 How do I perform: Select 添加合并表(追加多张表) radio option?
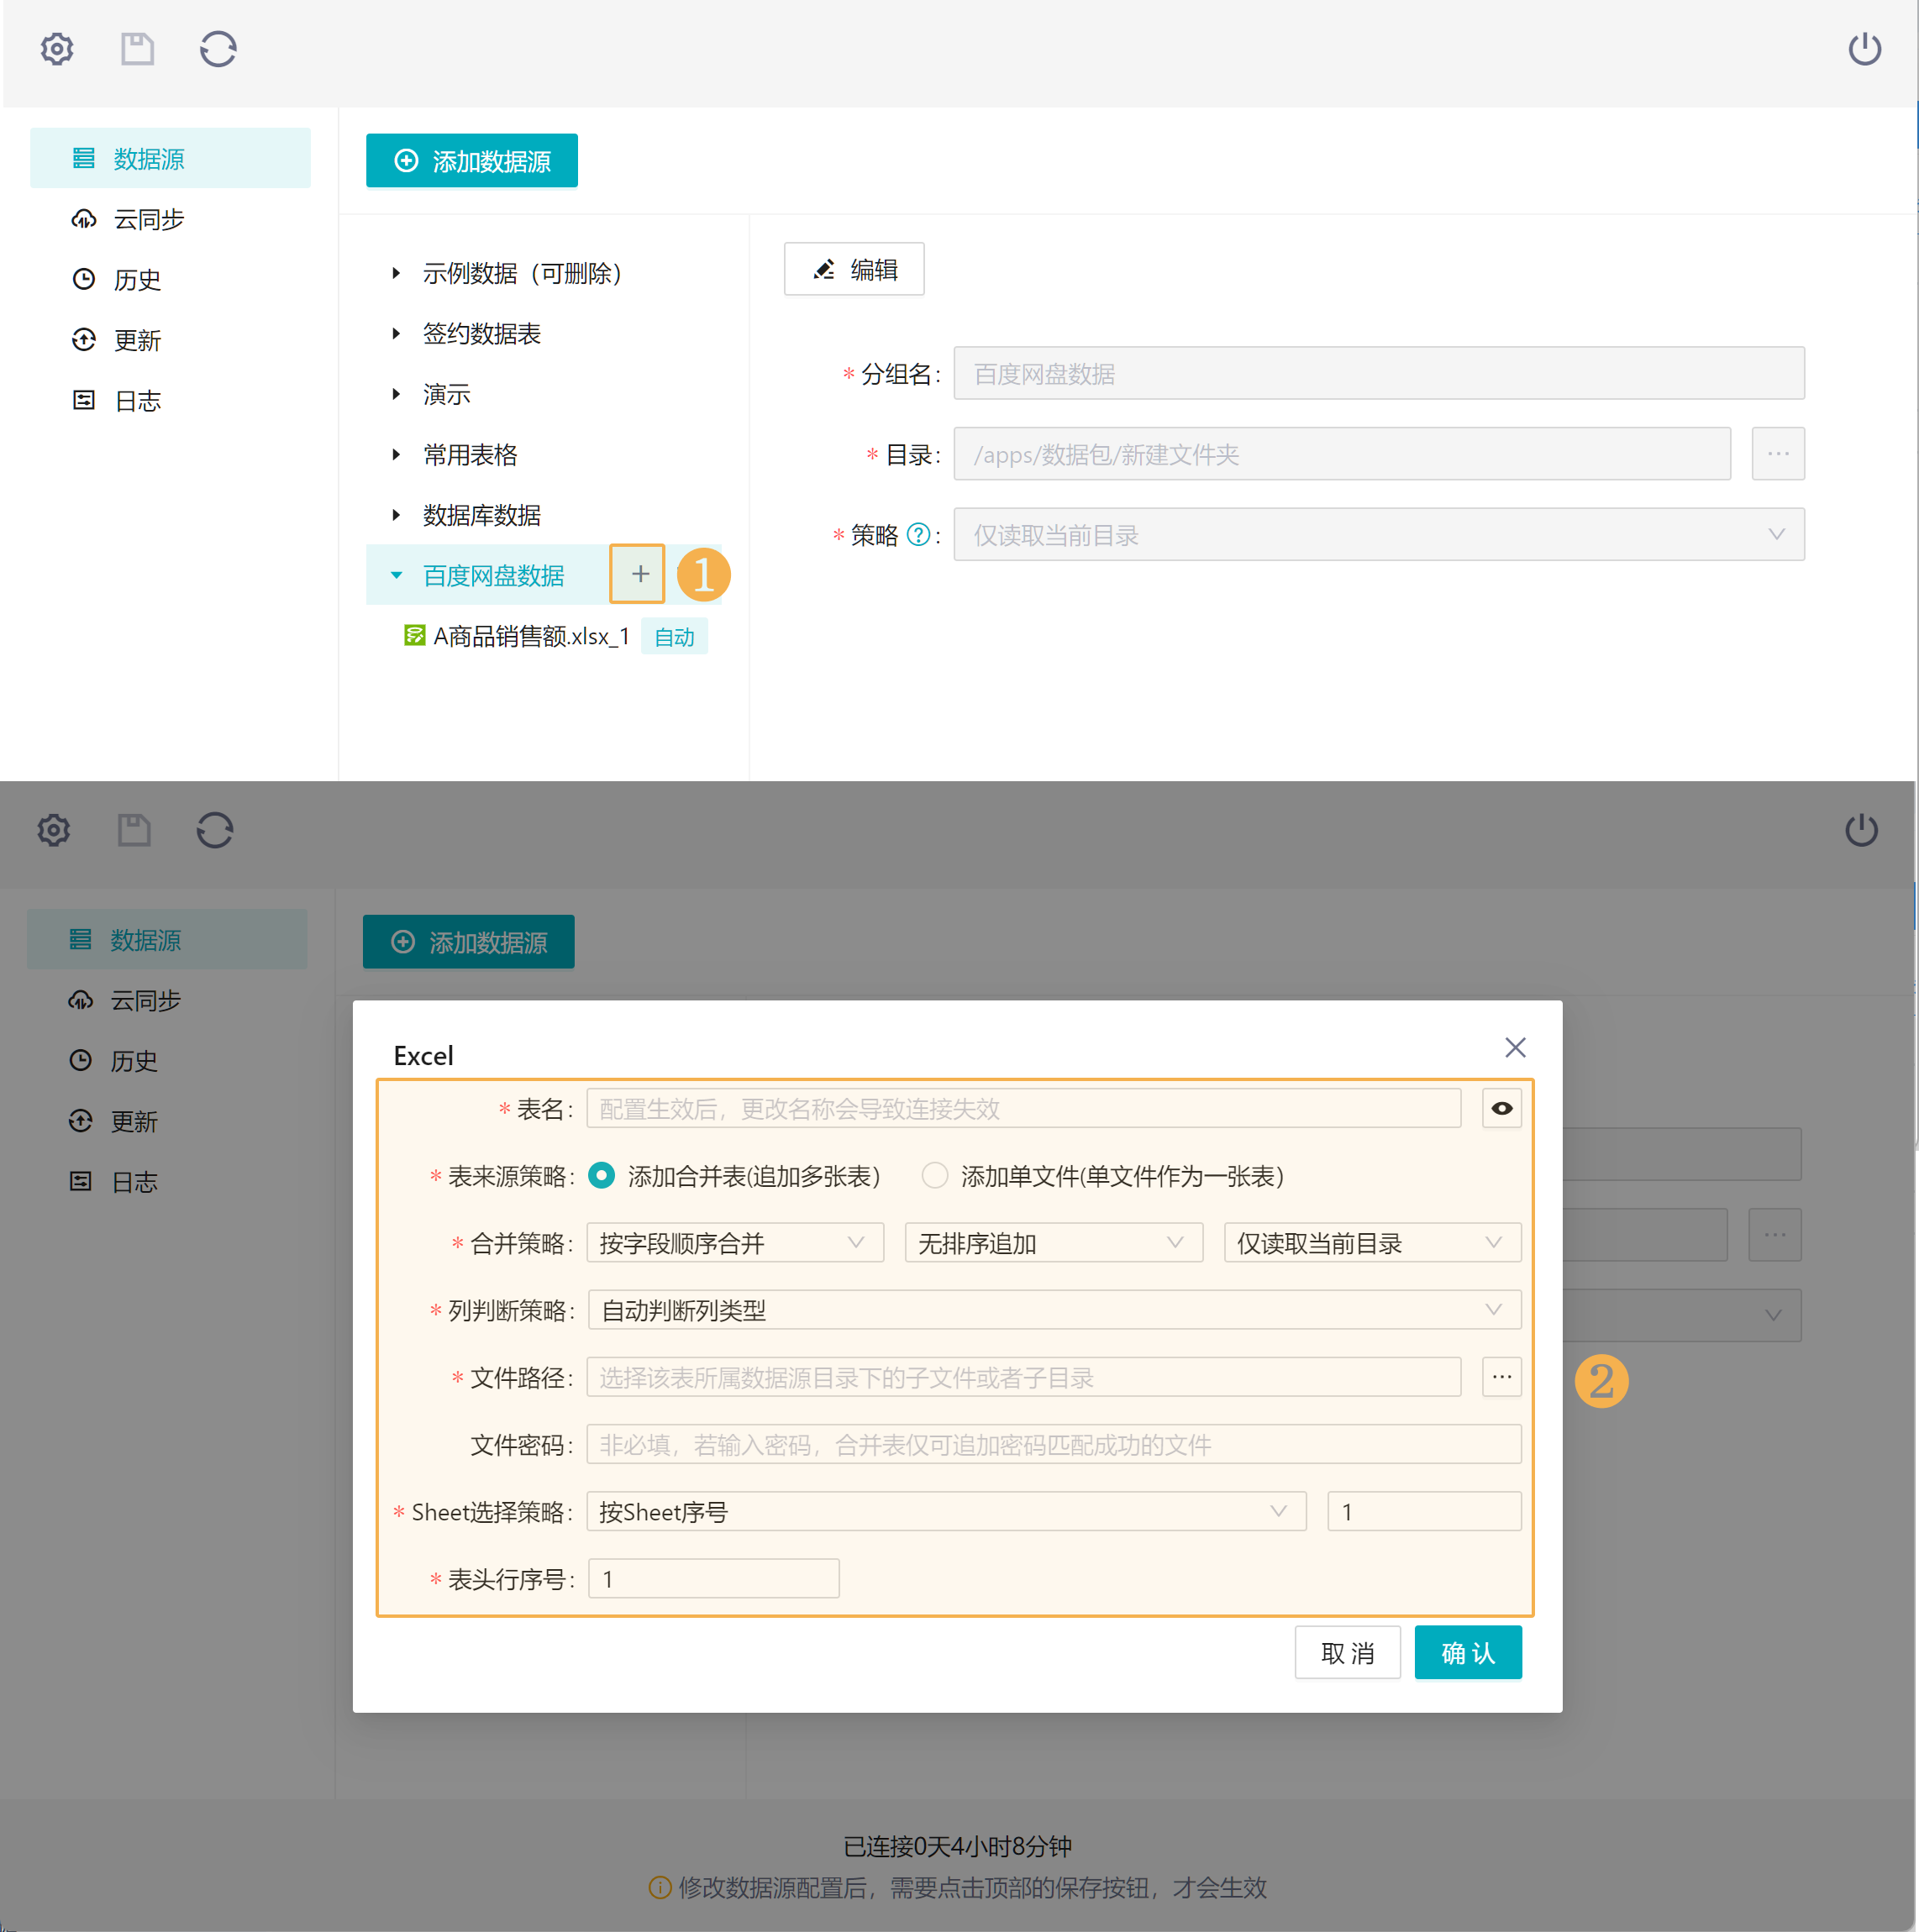click(x=602, y=1175)
